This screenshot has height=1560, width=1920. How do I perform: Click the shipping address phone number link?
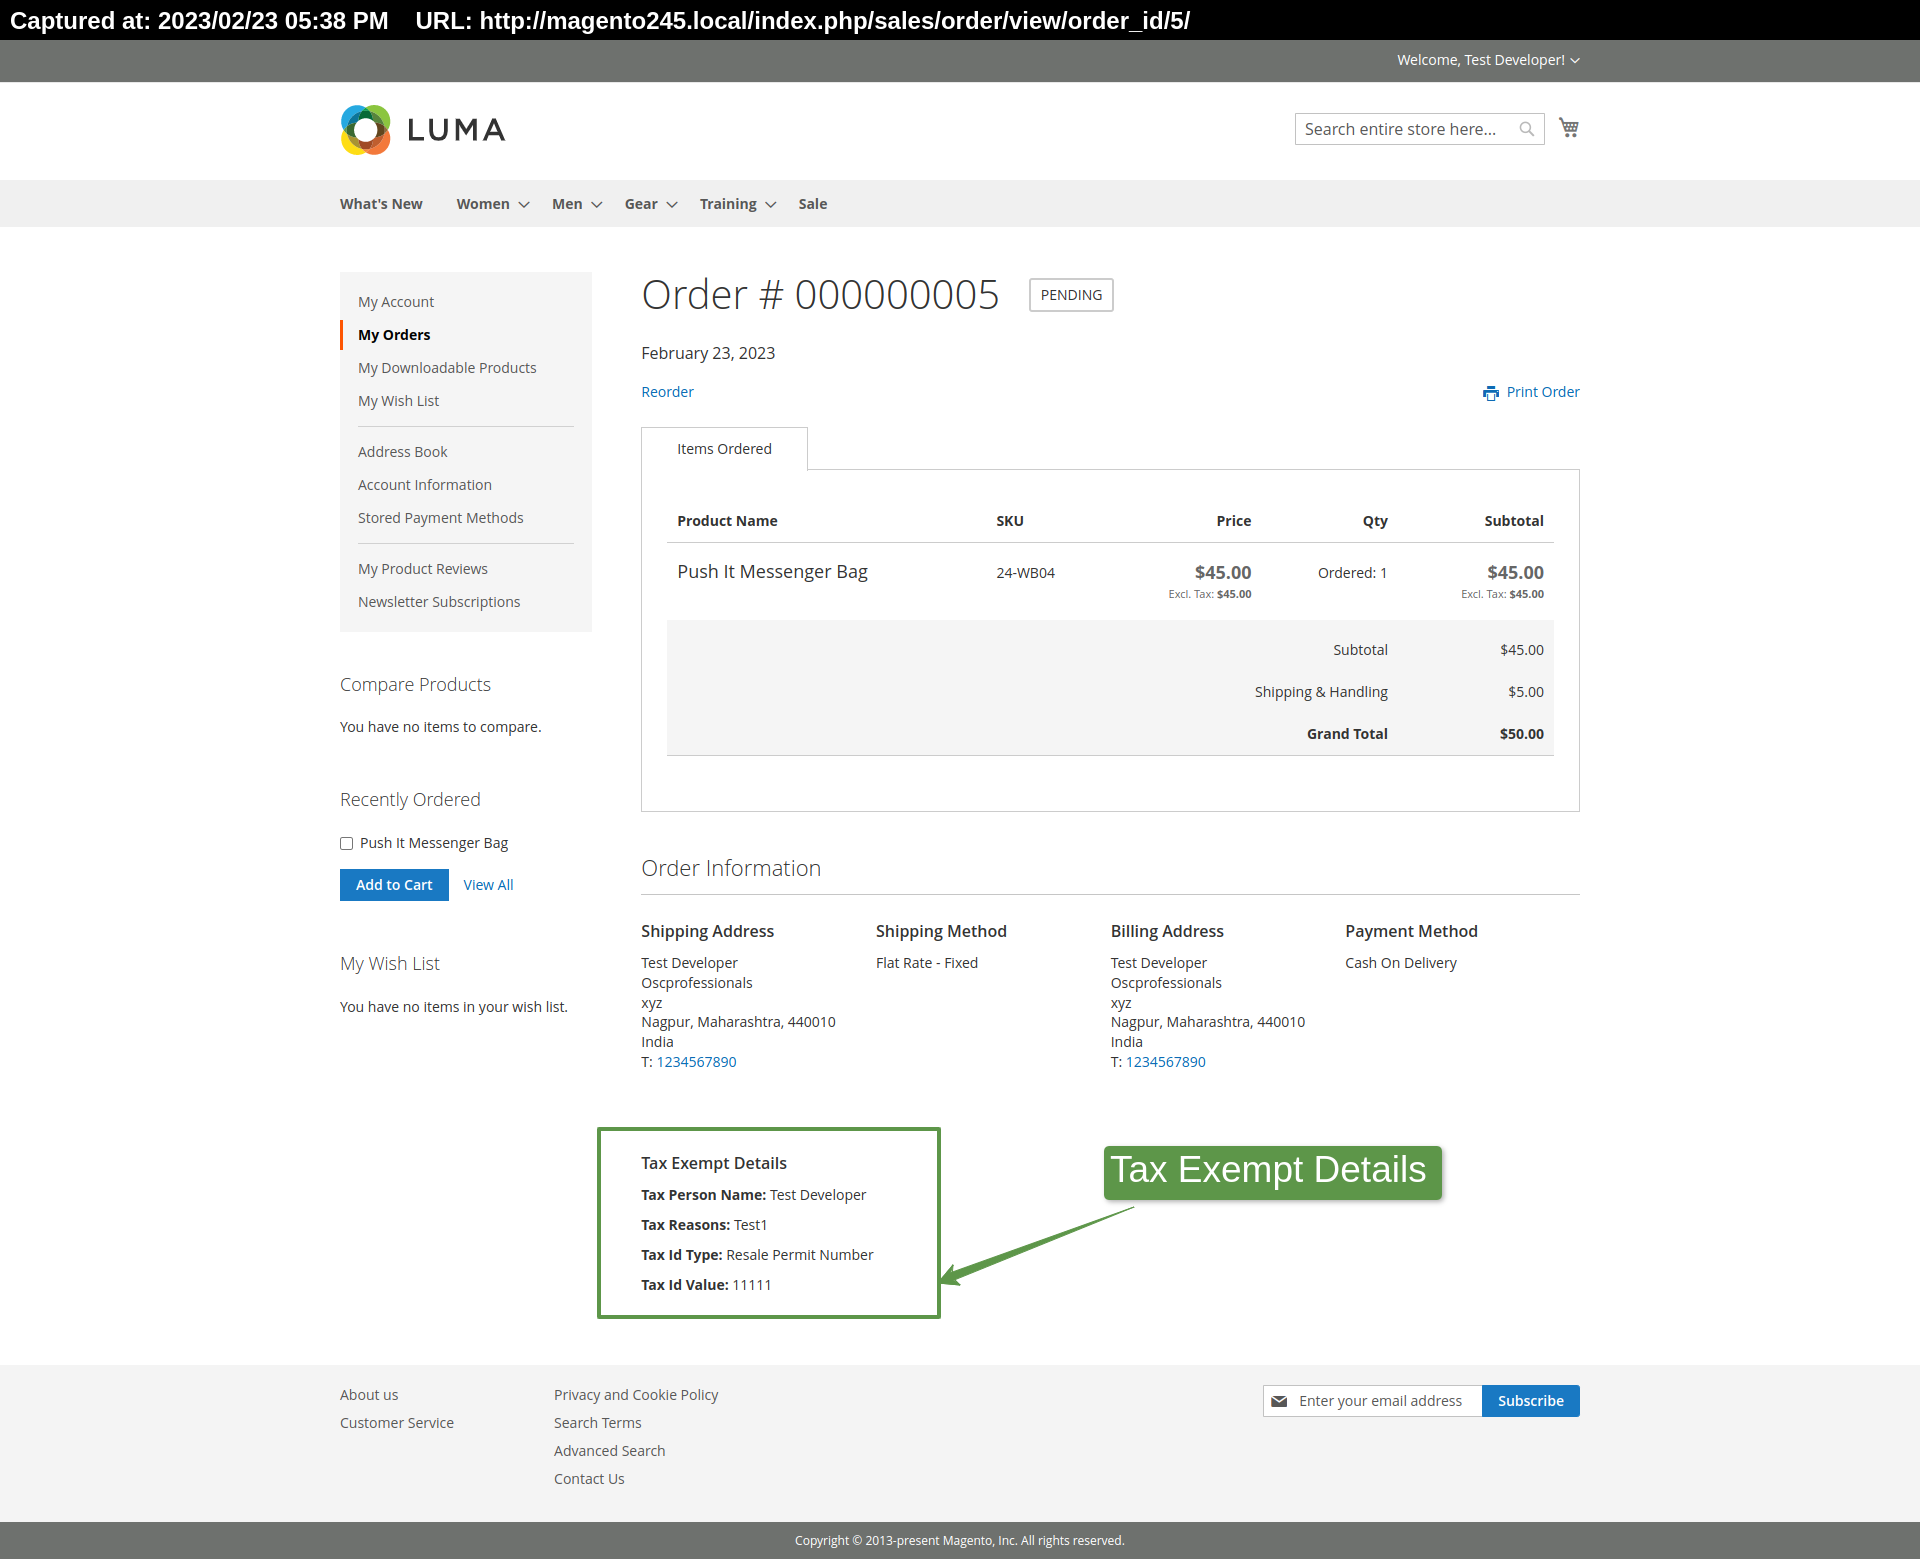click(696, 1062)
